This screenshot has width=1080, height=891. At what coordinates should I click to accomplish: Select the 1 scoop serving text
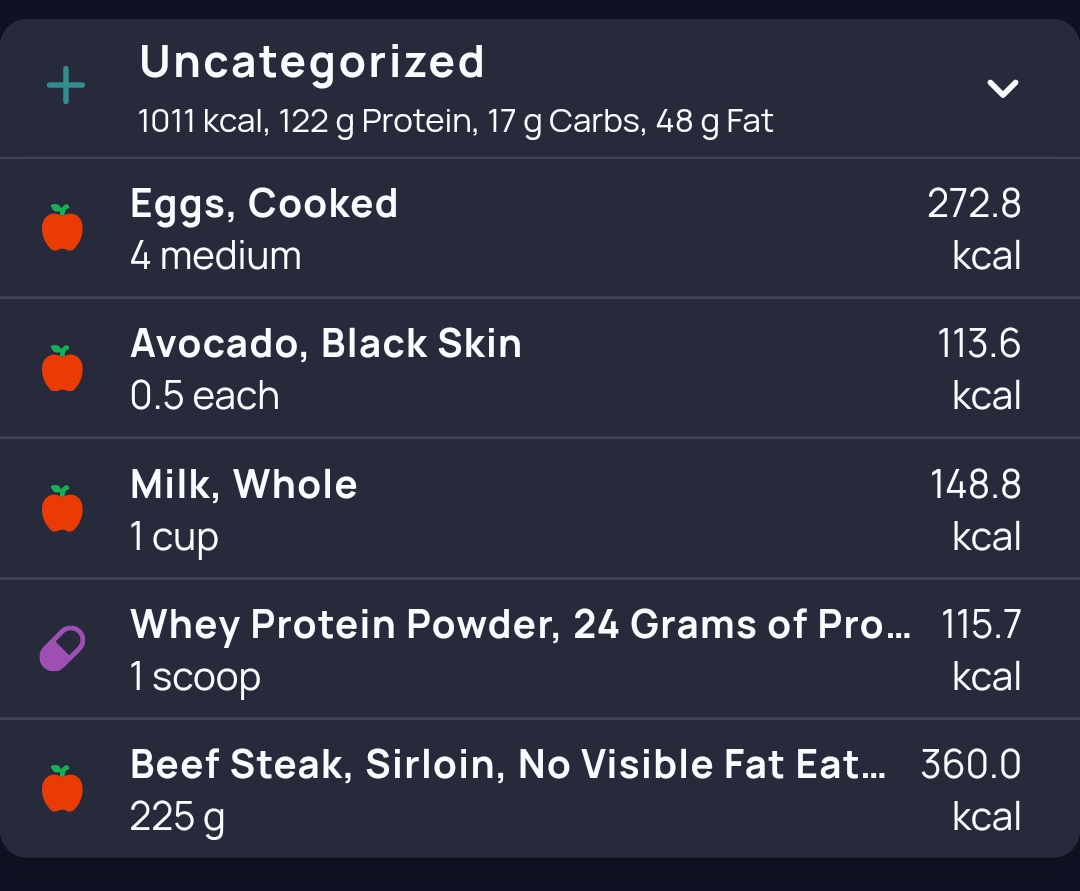tap(196, 678)
